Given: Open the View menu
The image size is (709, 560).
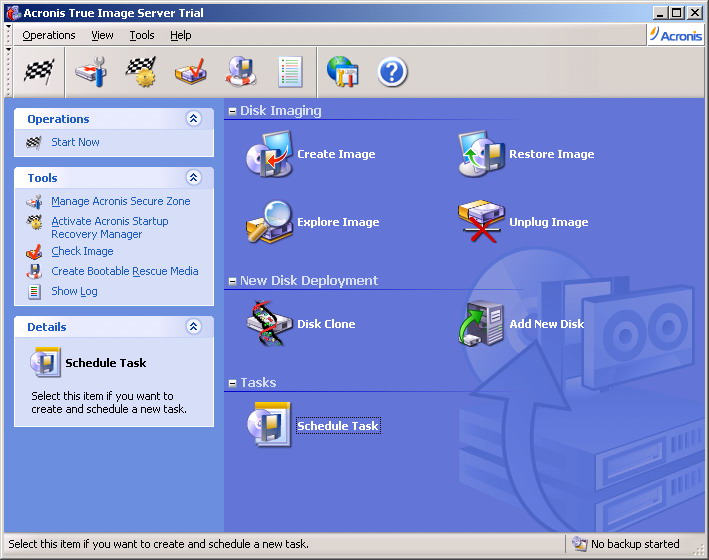Looking at the screenshot, I should coord(102,35).
